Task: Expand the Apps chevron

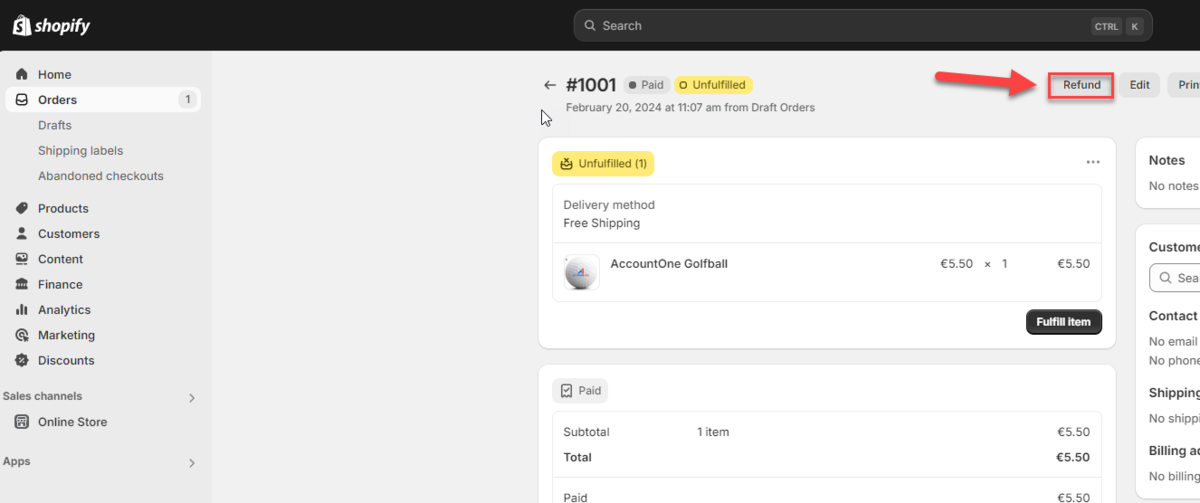Action: pos(192,463)
